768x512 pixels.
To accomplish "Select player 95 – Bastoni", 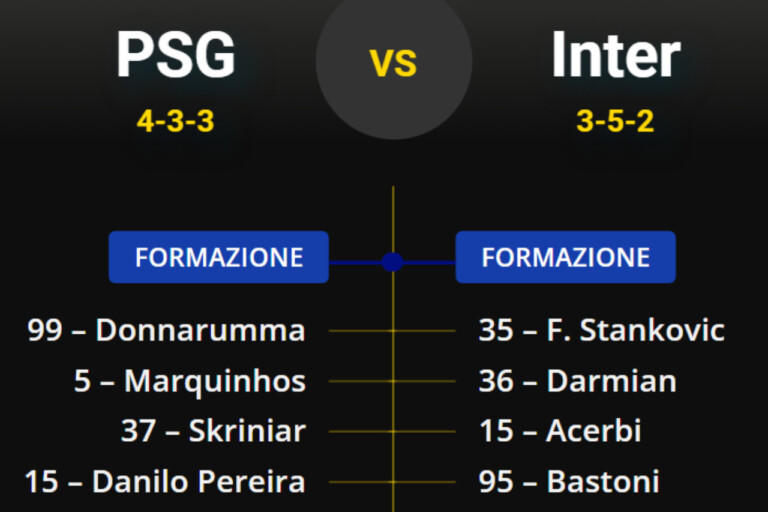I will click(568, 482).
